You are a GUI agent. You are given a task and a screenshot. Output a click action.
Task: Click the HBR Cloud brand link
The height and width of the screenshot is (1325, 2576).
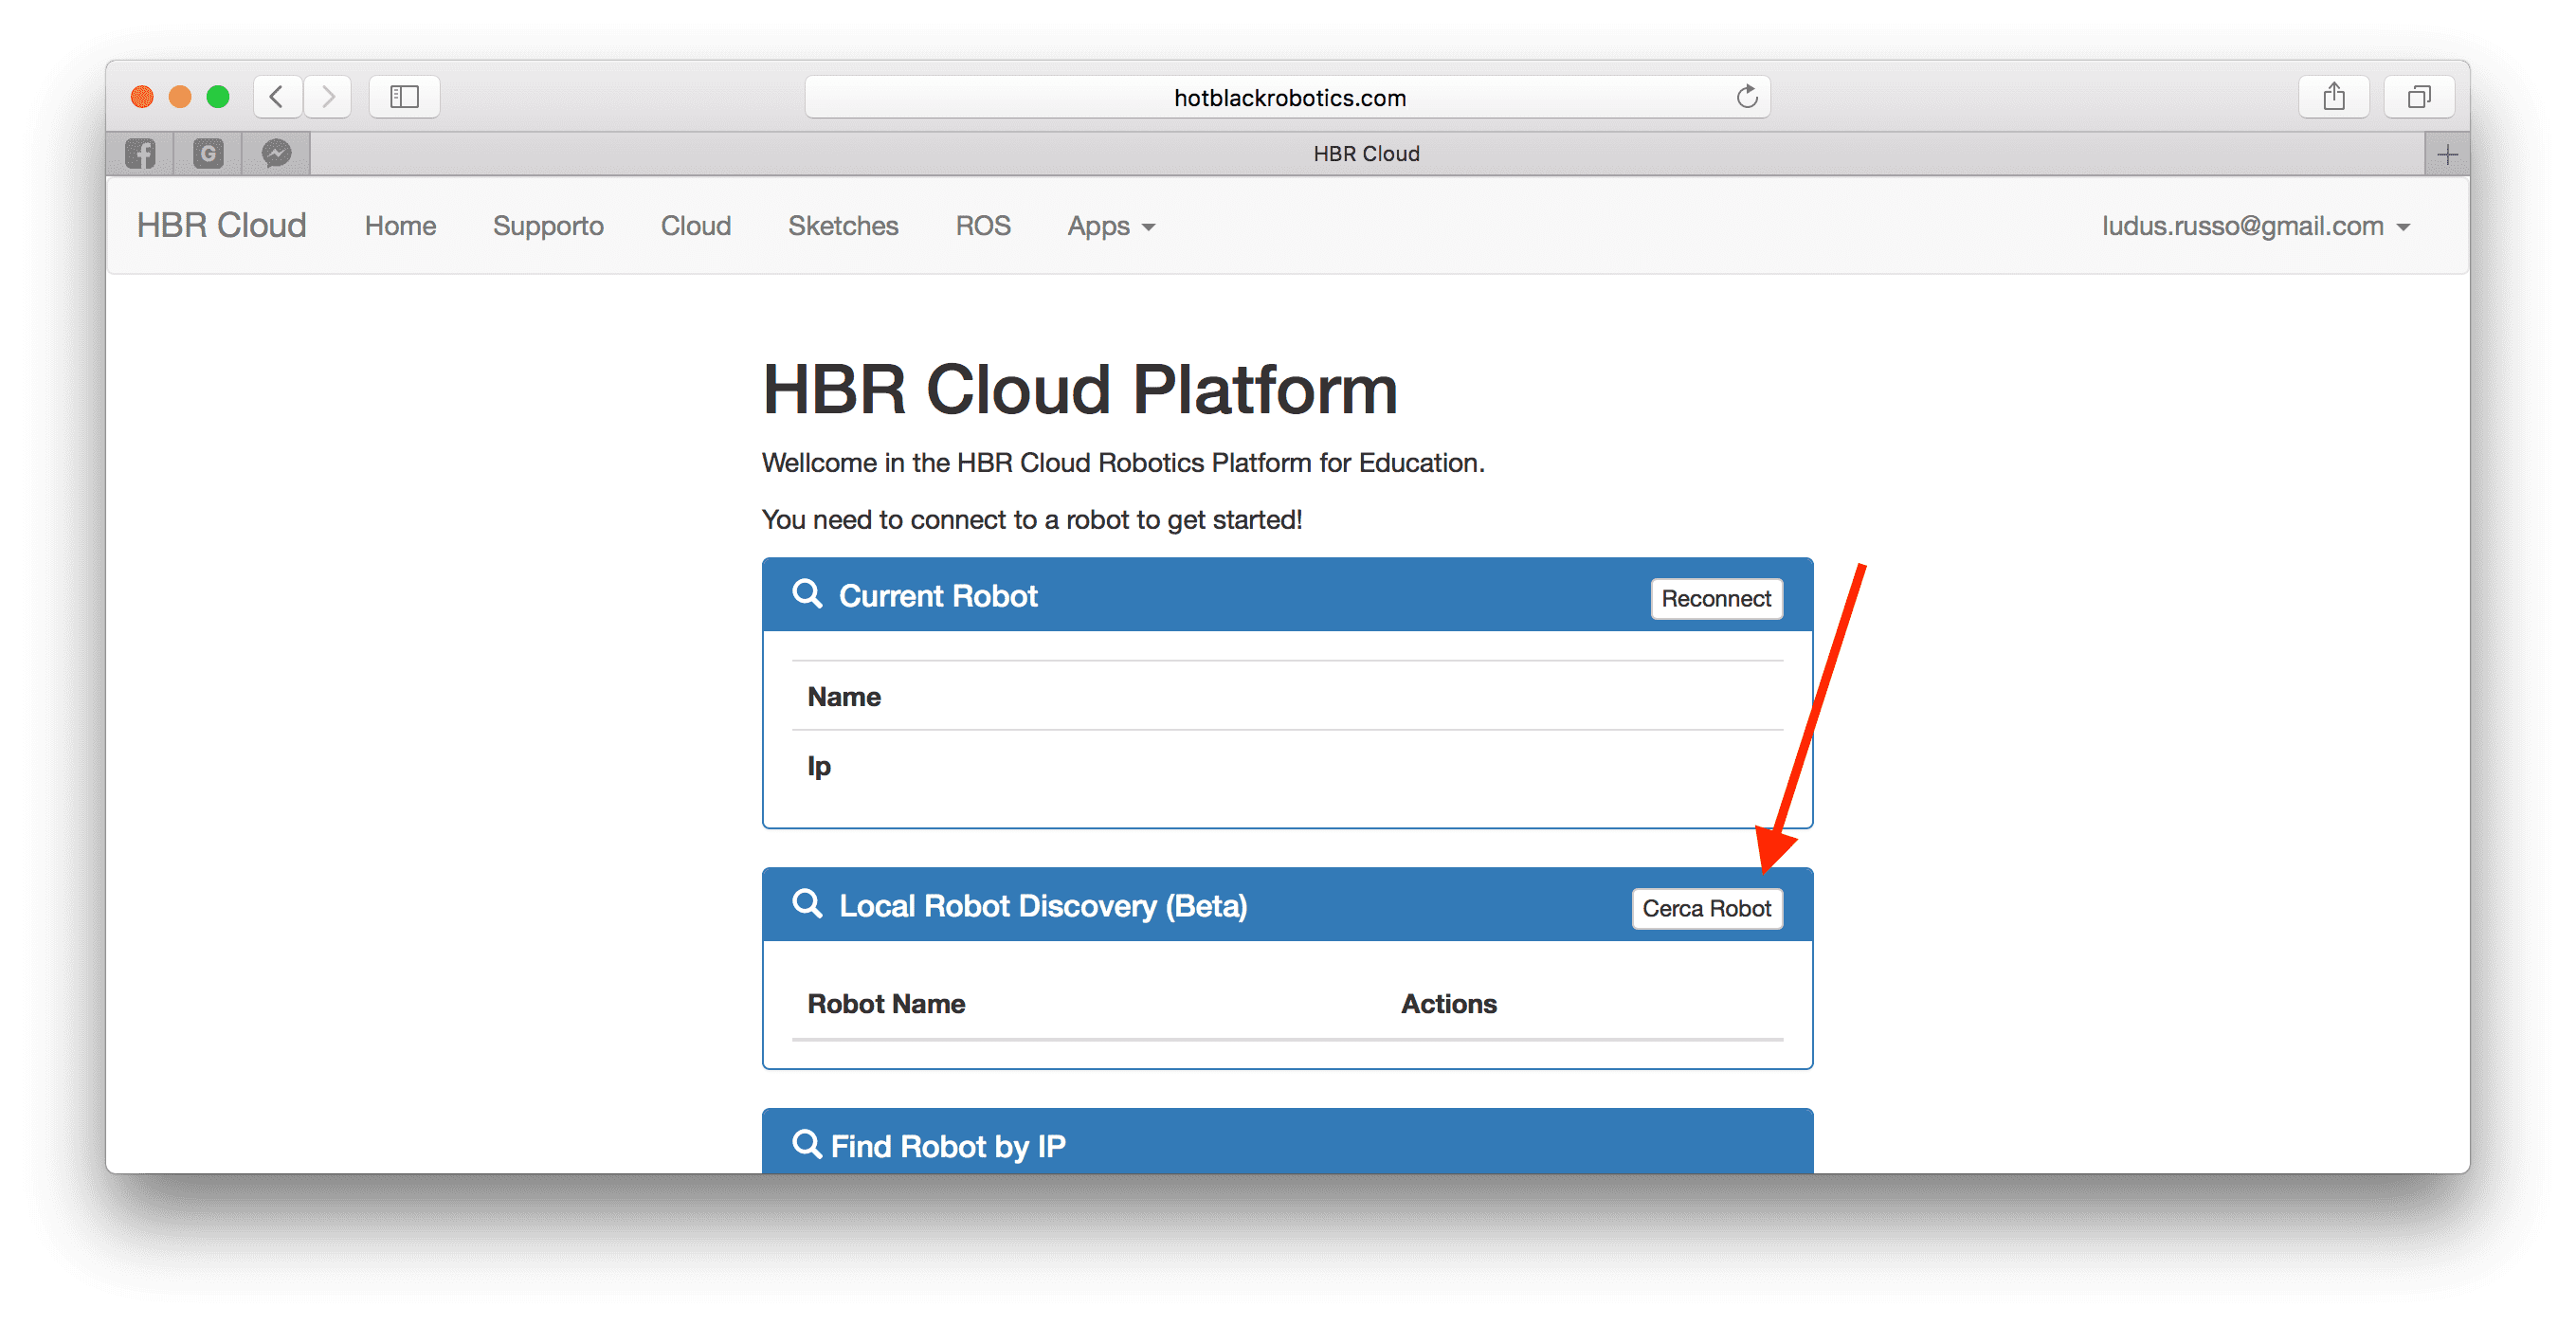coord(222,226)
